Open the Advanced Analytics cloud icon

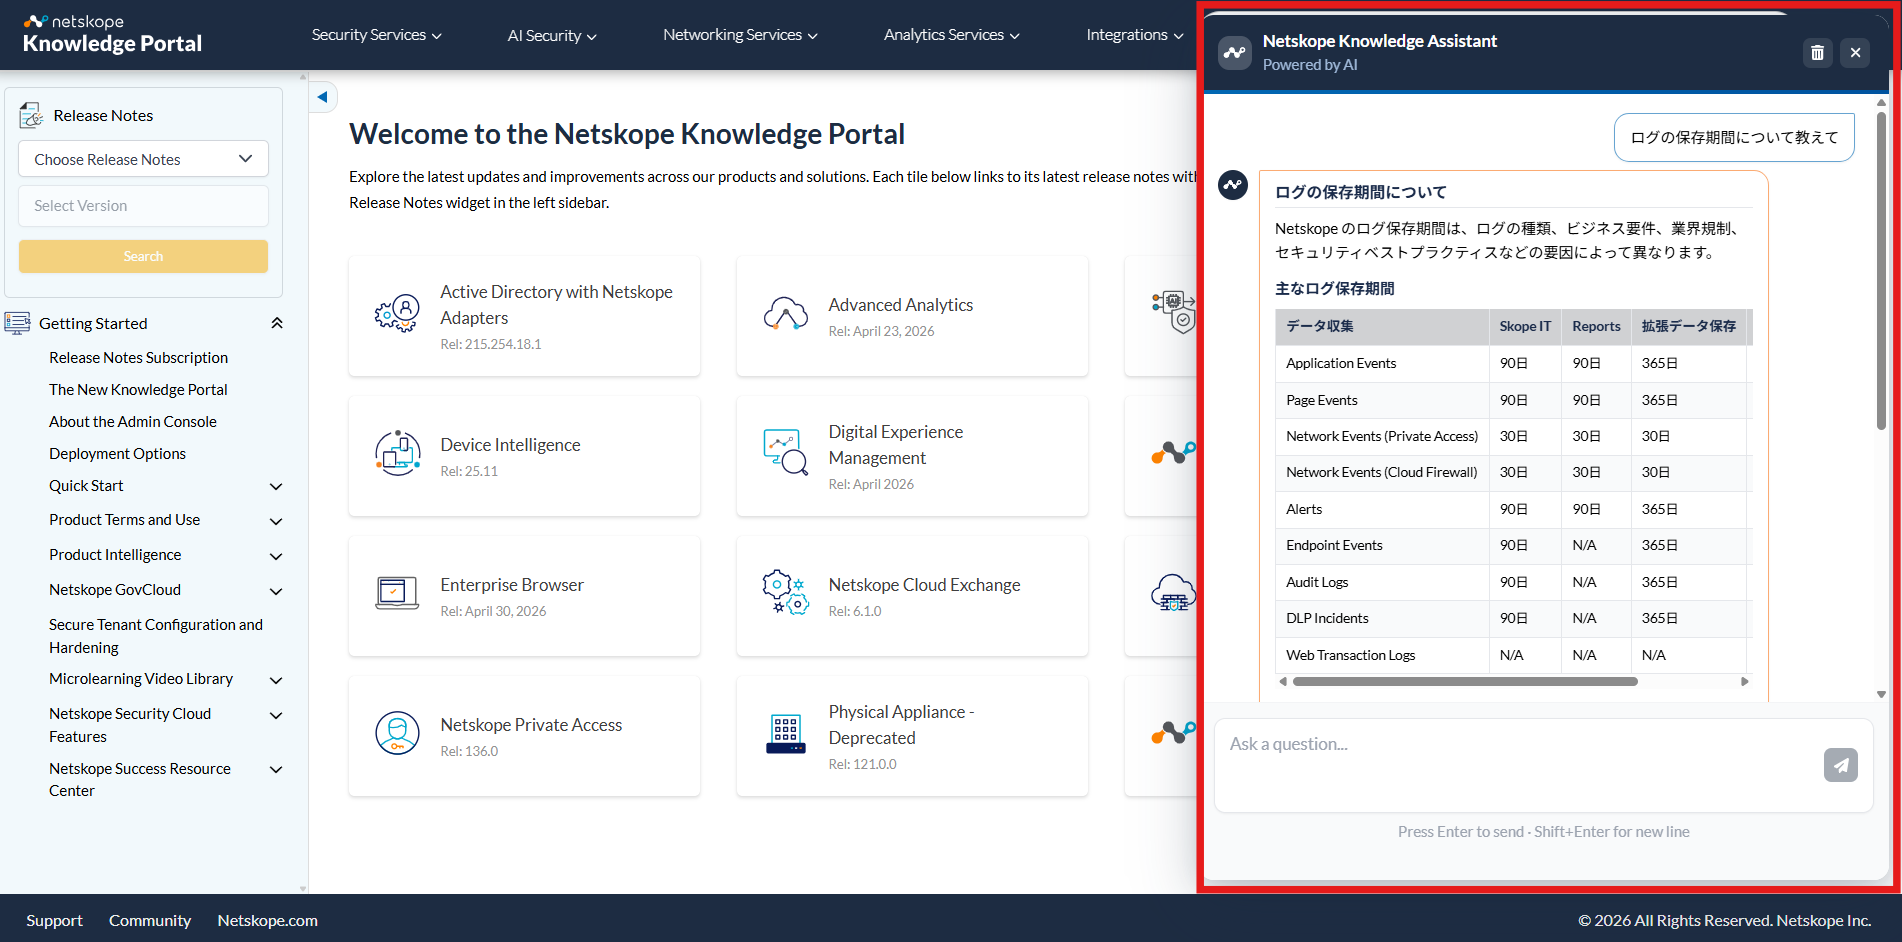785,314
